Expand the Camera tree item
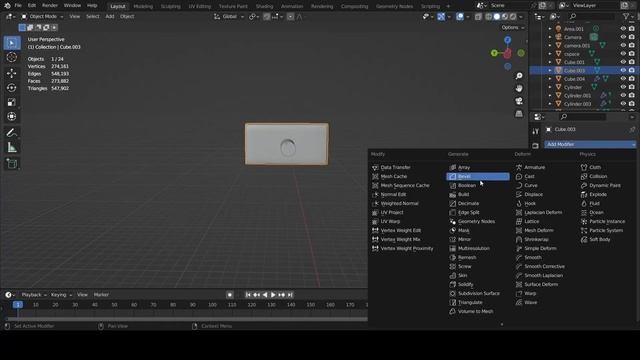Viewport: 640px width, 360px height. click(550, 37)
